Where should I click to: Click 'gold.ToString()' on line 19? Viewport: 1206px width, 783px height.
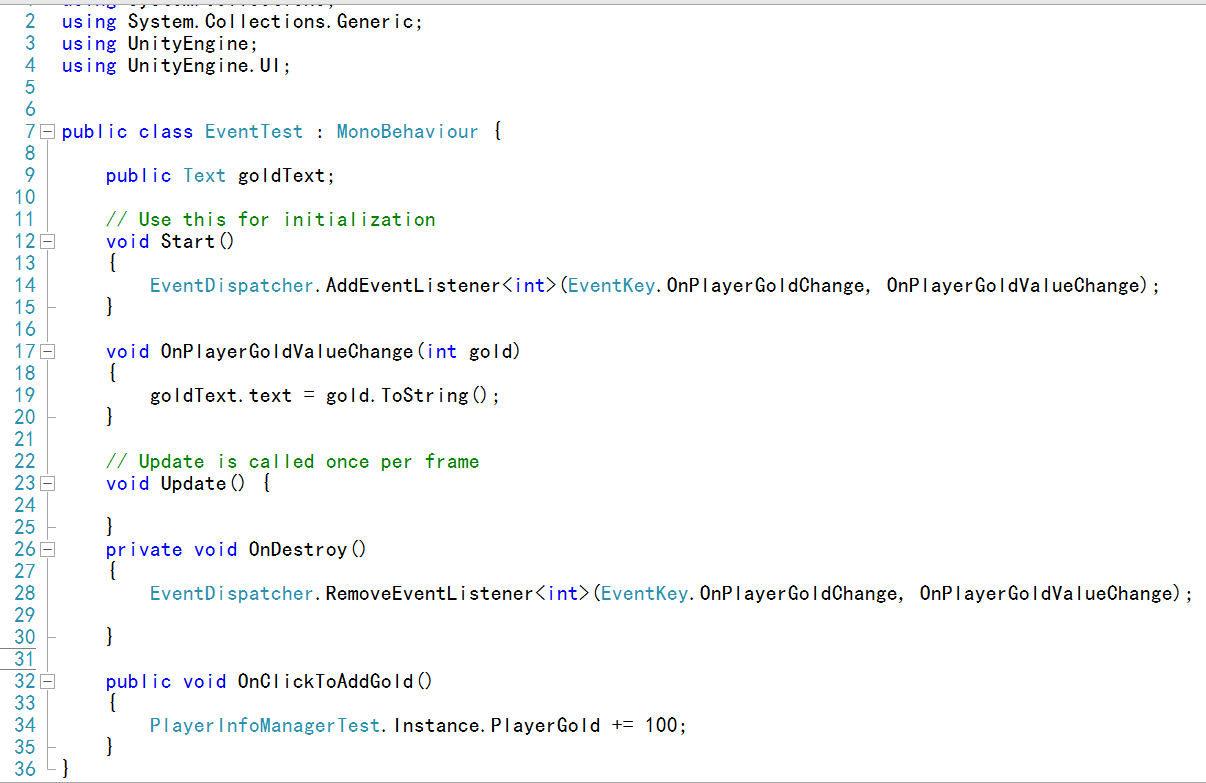pos(408,396)
